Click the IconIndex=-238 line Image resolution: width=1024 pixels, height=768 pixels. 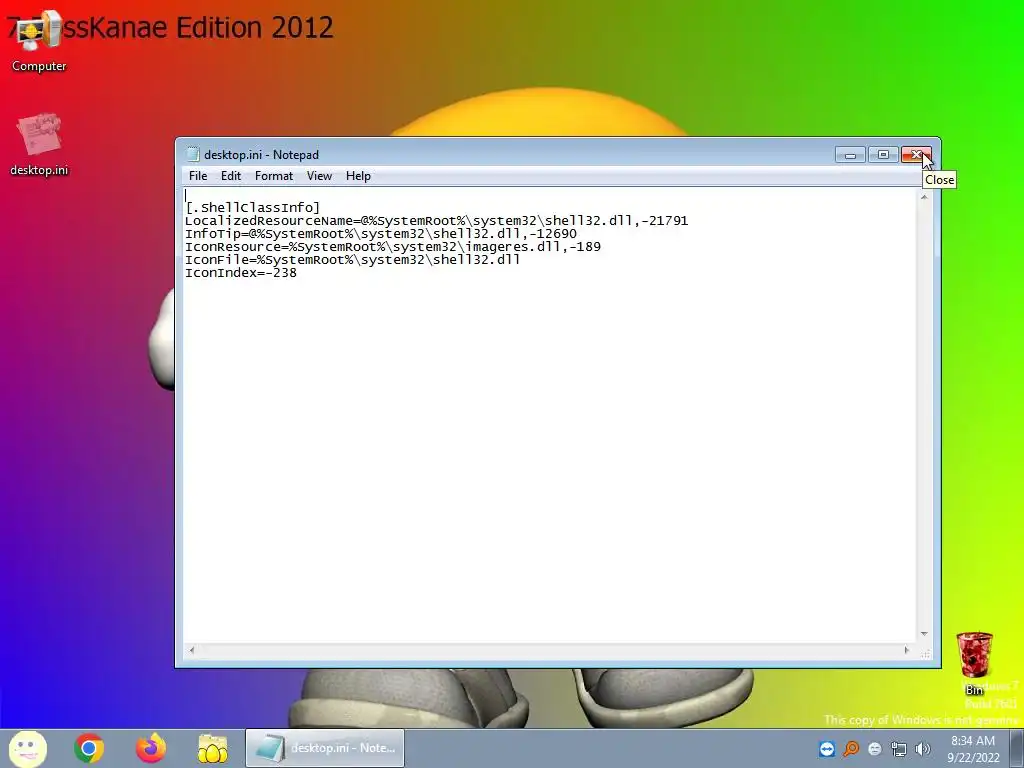241,273
